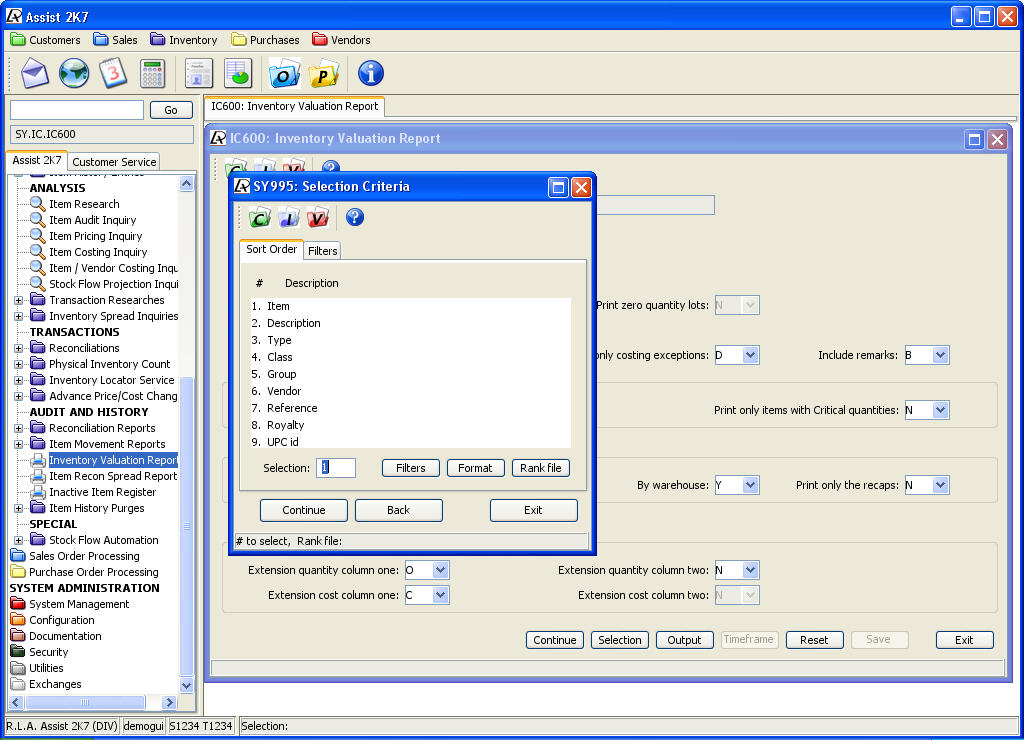Open the report chart toolbar icon

pyautogui.click(x=238, y=72)
